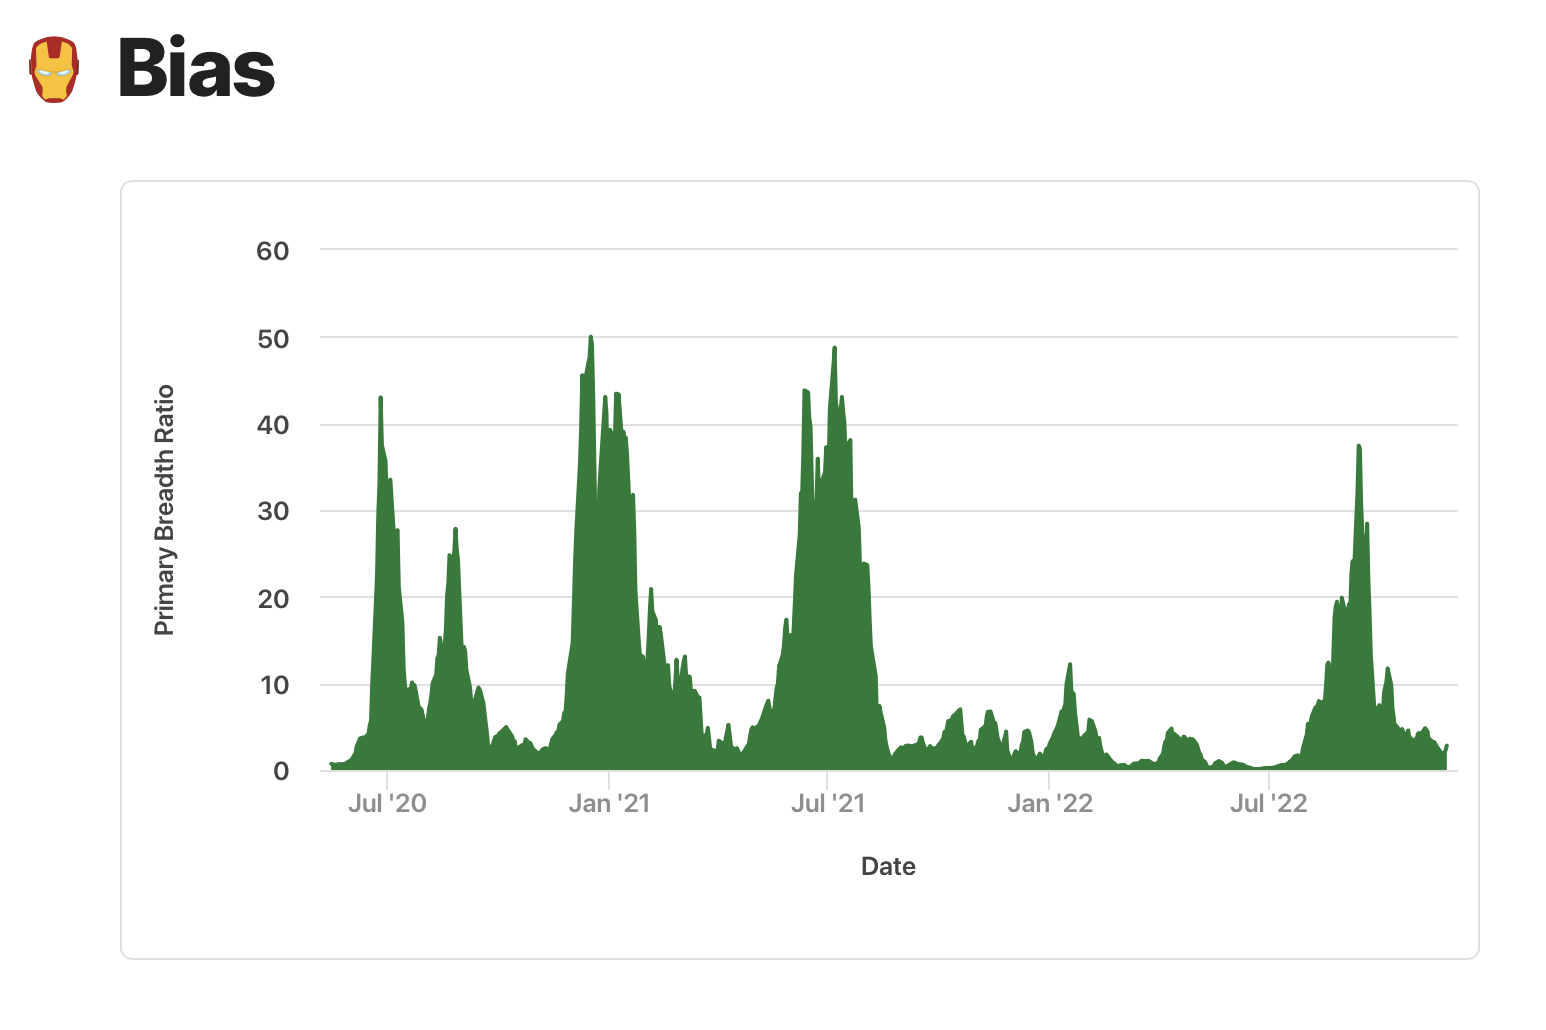Click the Jul '22 x-axis label
The width and height of the screenshot is (1546, 1030).
(1269, 803)
